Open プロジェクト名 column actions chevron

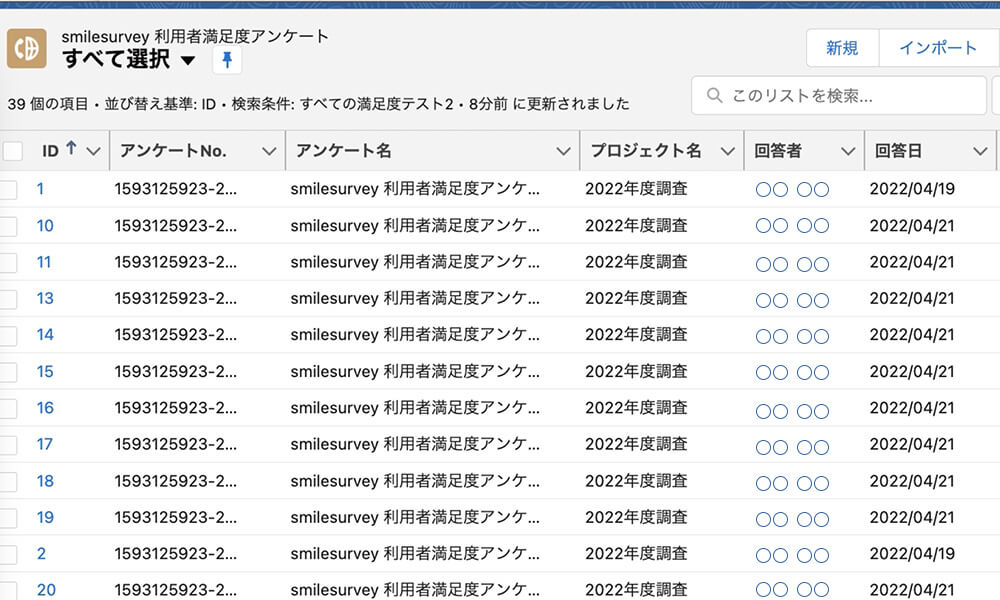click(x=728, y=151)
